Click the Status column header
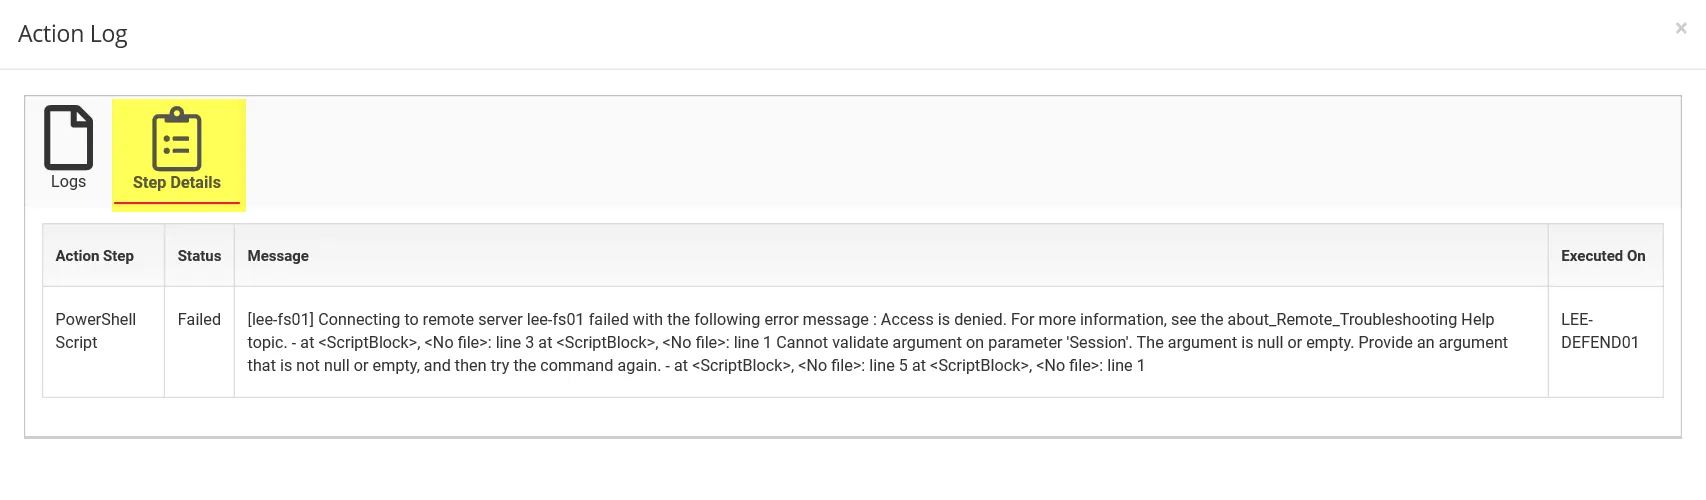This screenshot has width=1706, height=500. 199,256
